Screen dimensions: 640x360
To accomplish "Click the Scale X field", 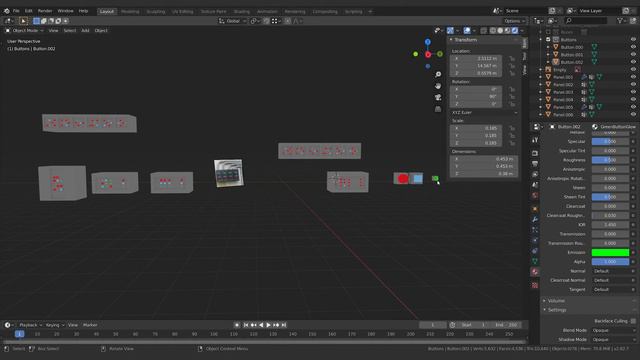I will coord(476,128).
